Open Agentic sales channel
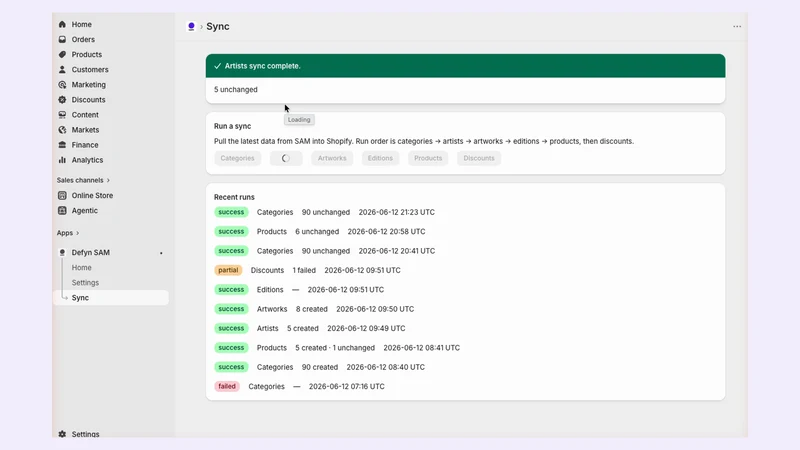The height and width of the screenshot is (450, 800). tap(85, 210)
